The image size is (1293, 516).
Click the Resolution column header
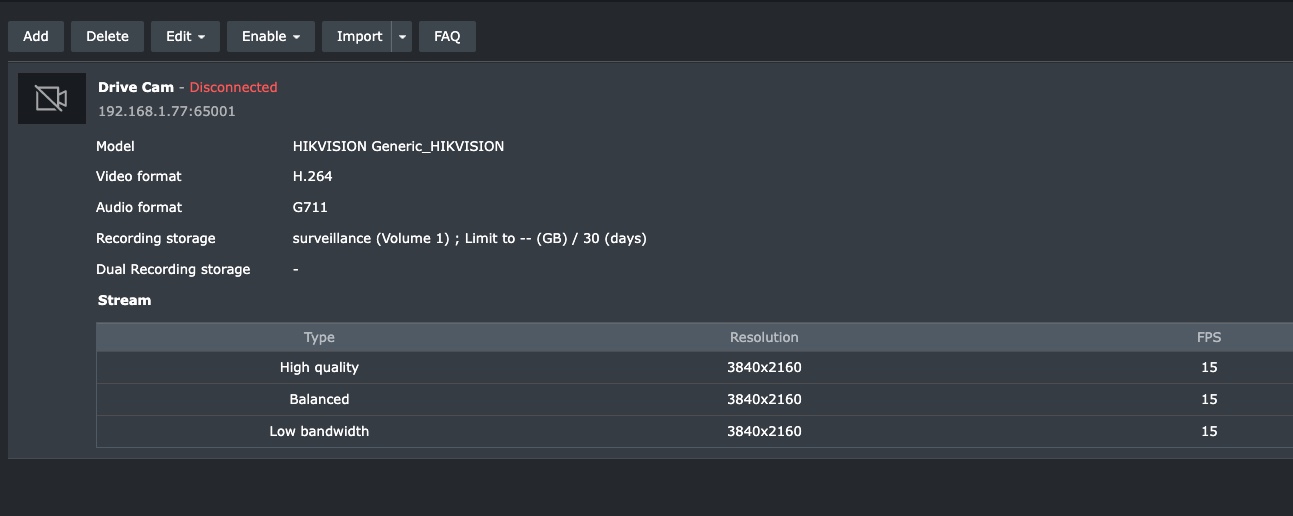pos(764,337)
